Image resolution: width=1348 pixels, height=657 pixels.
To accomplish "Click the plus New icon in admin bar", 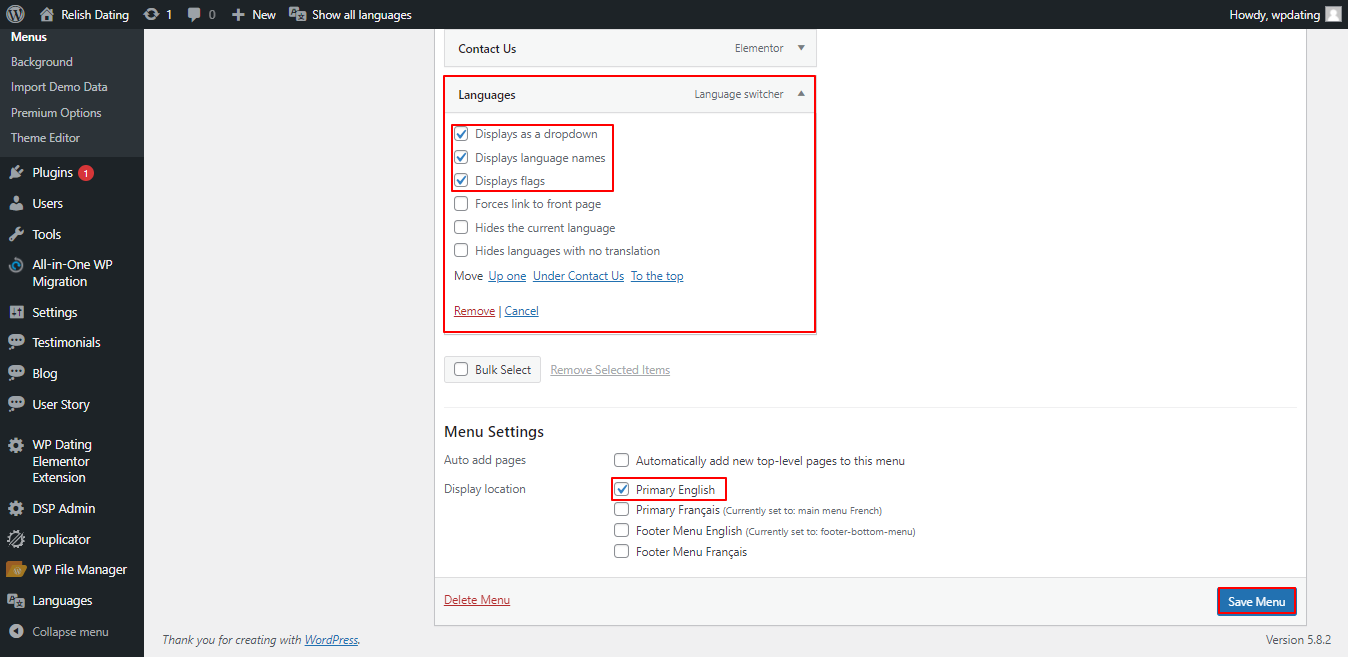I will coord(238,14).
